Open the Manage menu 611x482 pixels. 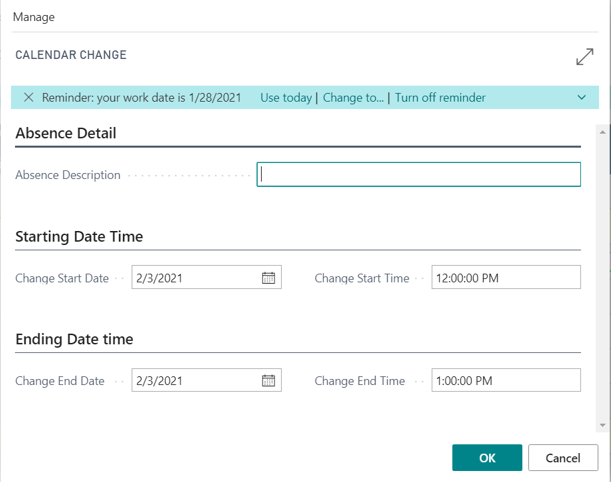[34, 17]
